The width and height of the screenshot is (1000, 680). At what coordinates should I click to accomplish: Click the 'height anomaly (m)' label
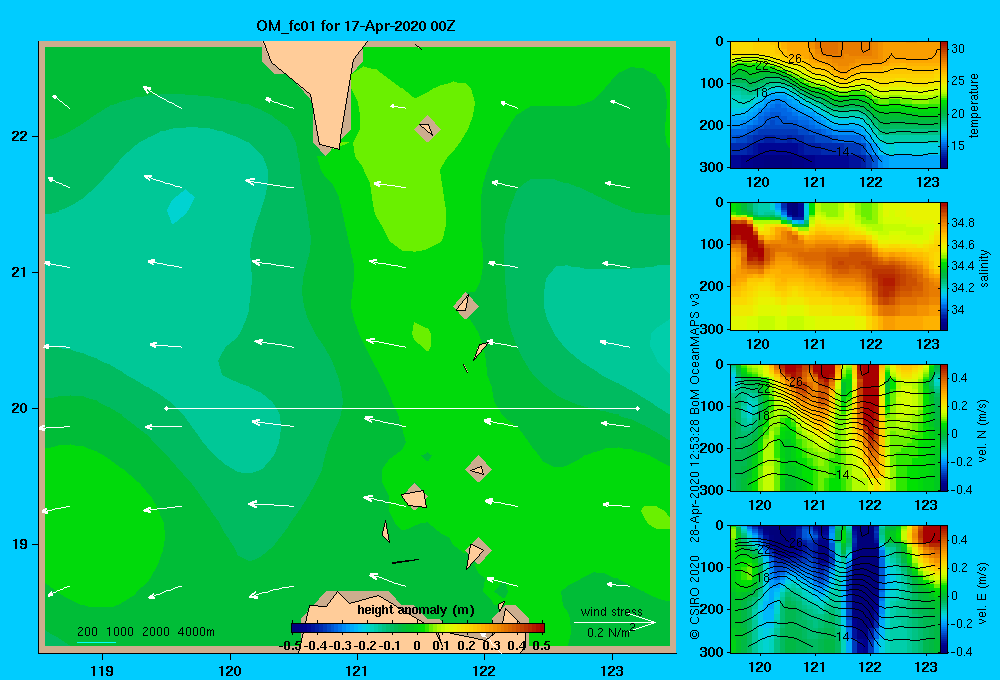[x=416, y=610]
